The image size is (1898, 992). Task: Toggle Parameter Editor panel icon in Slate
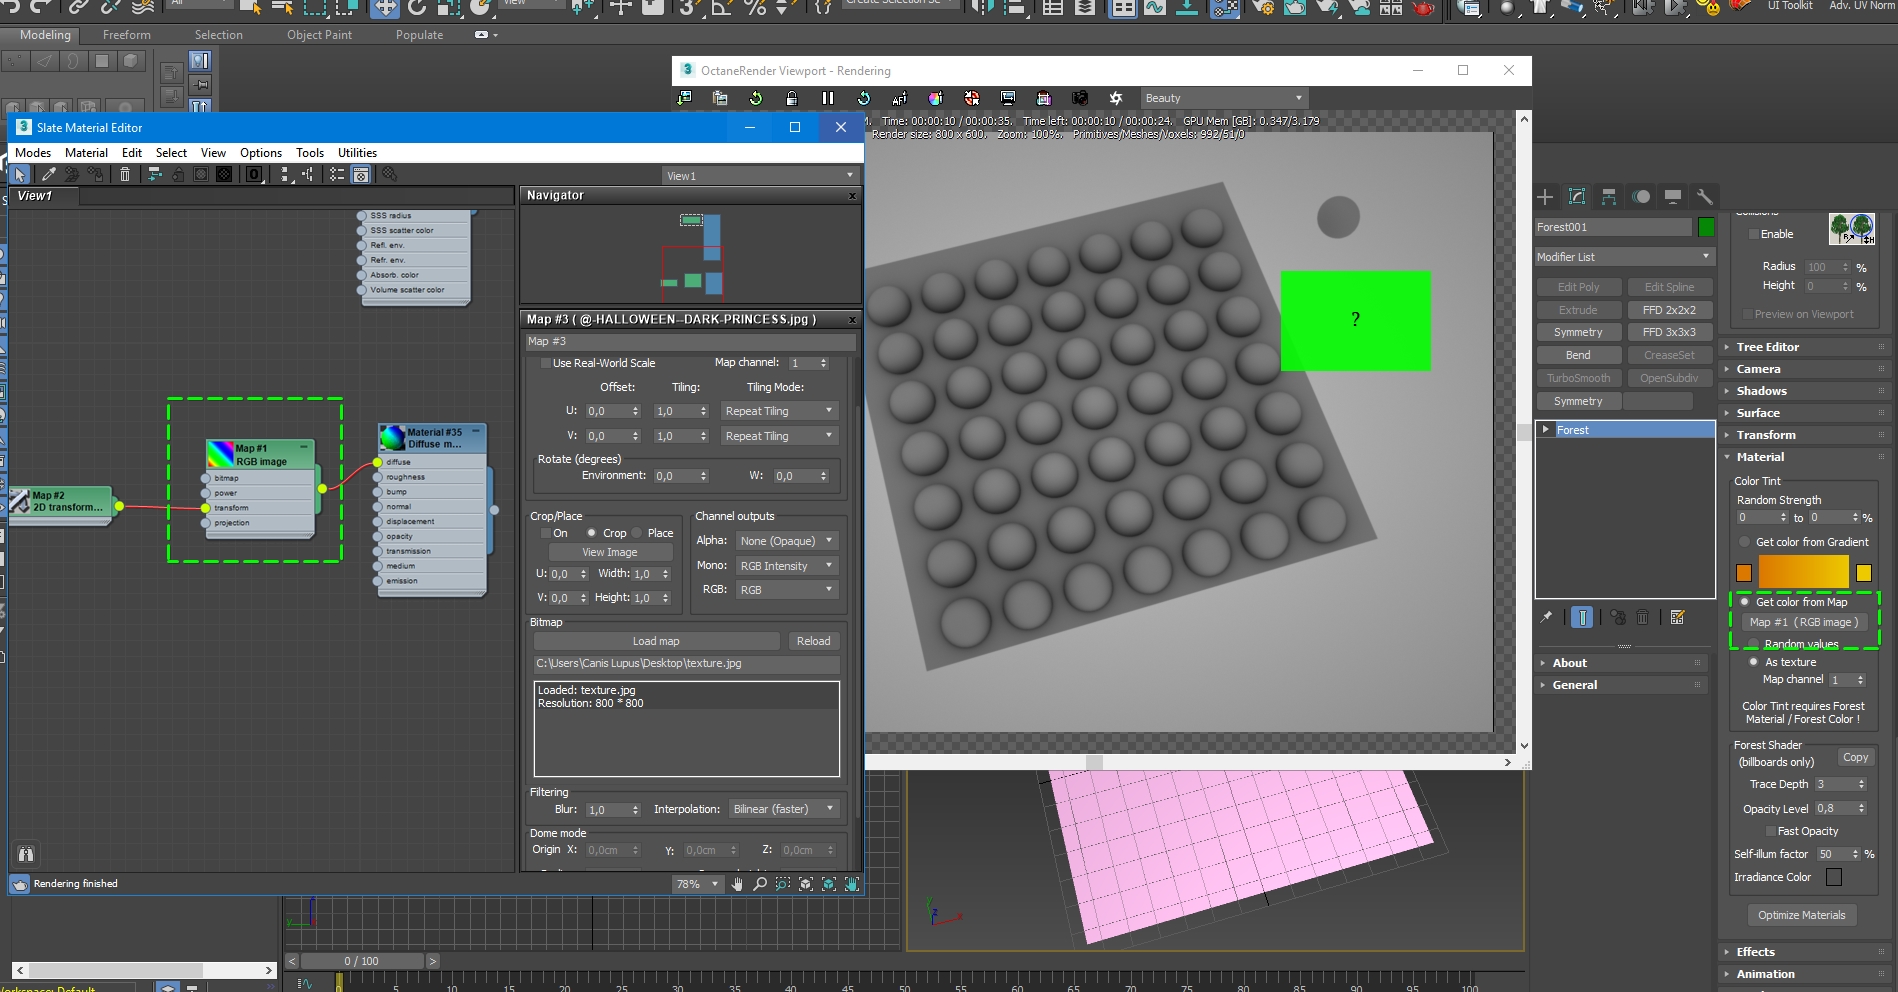pos(361,175)
